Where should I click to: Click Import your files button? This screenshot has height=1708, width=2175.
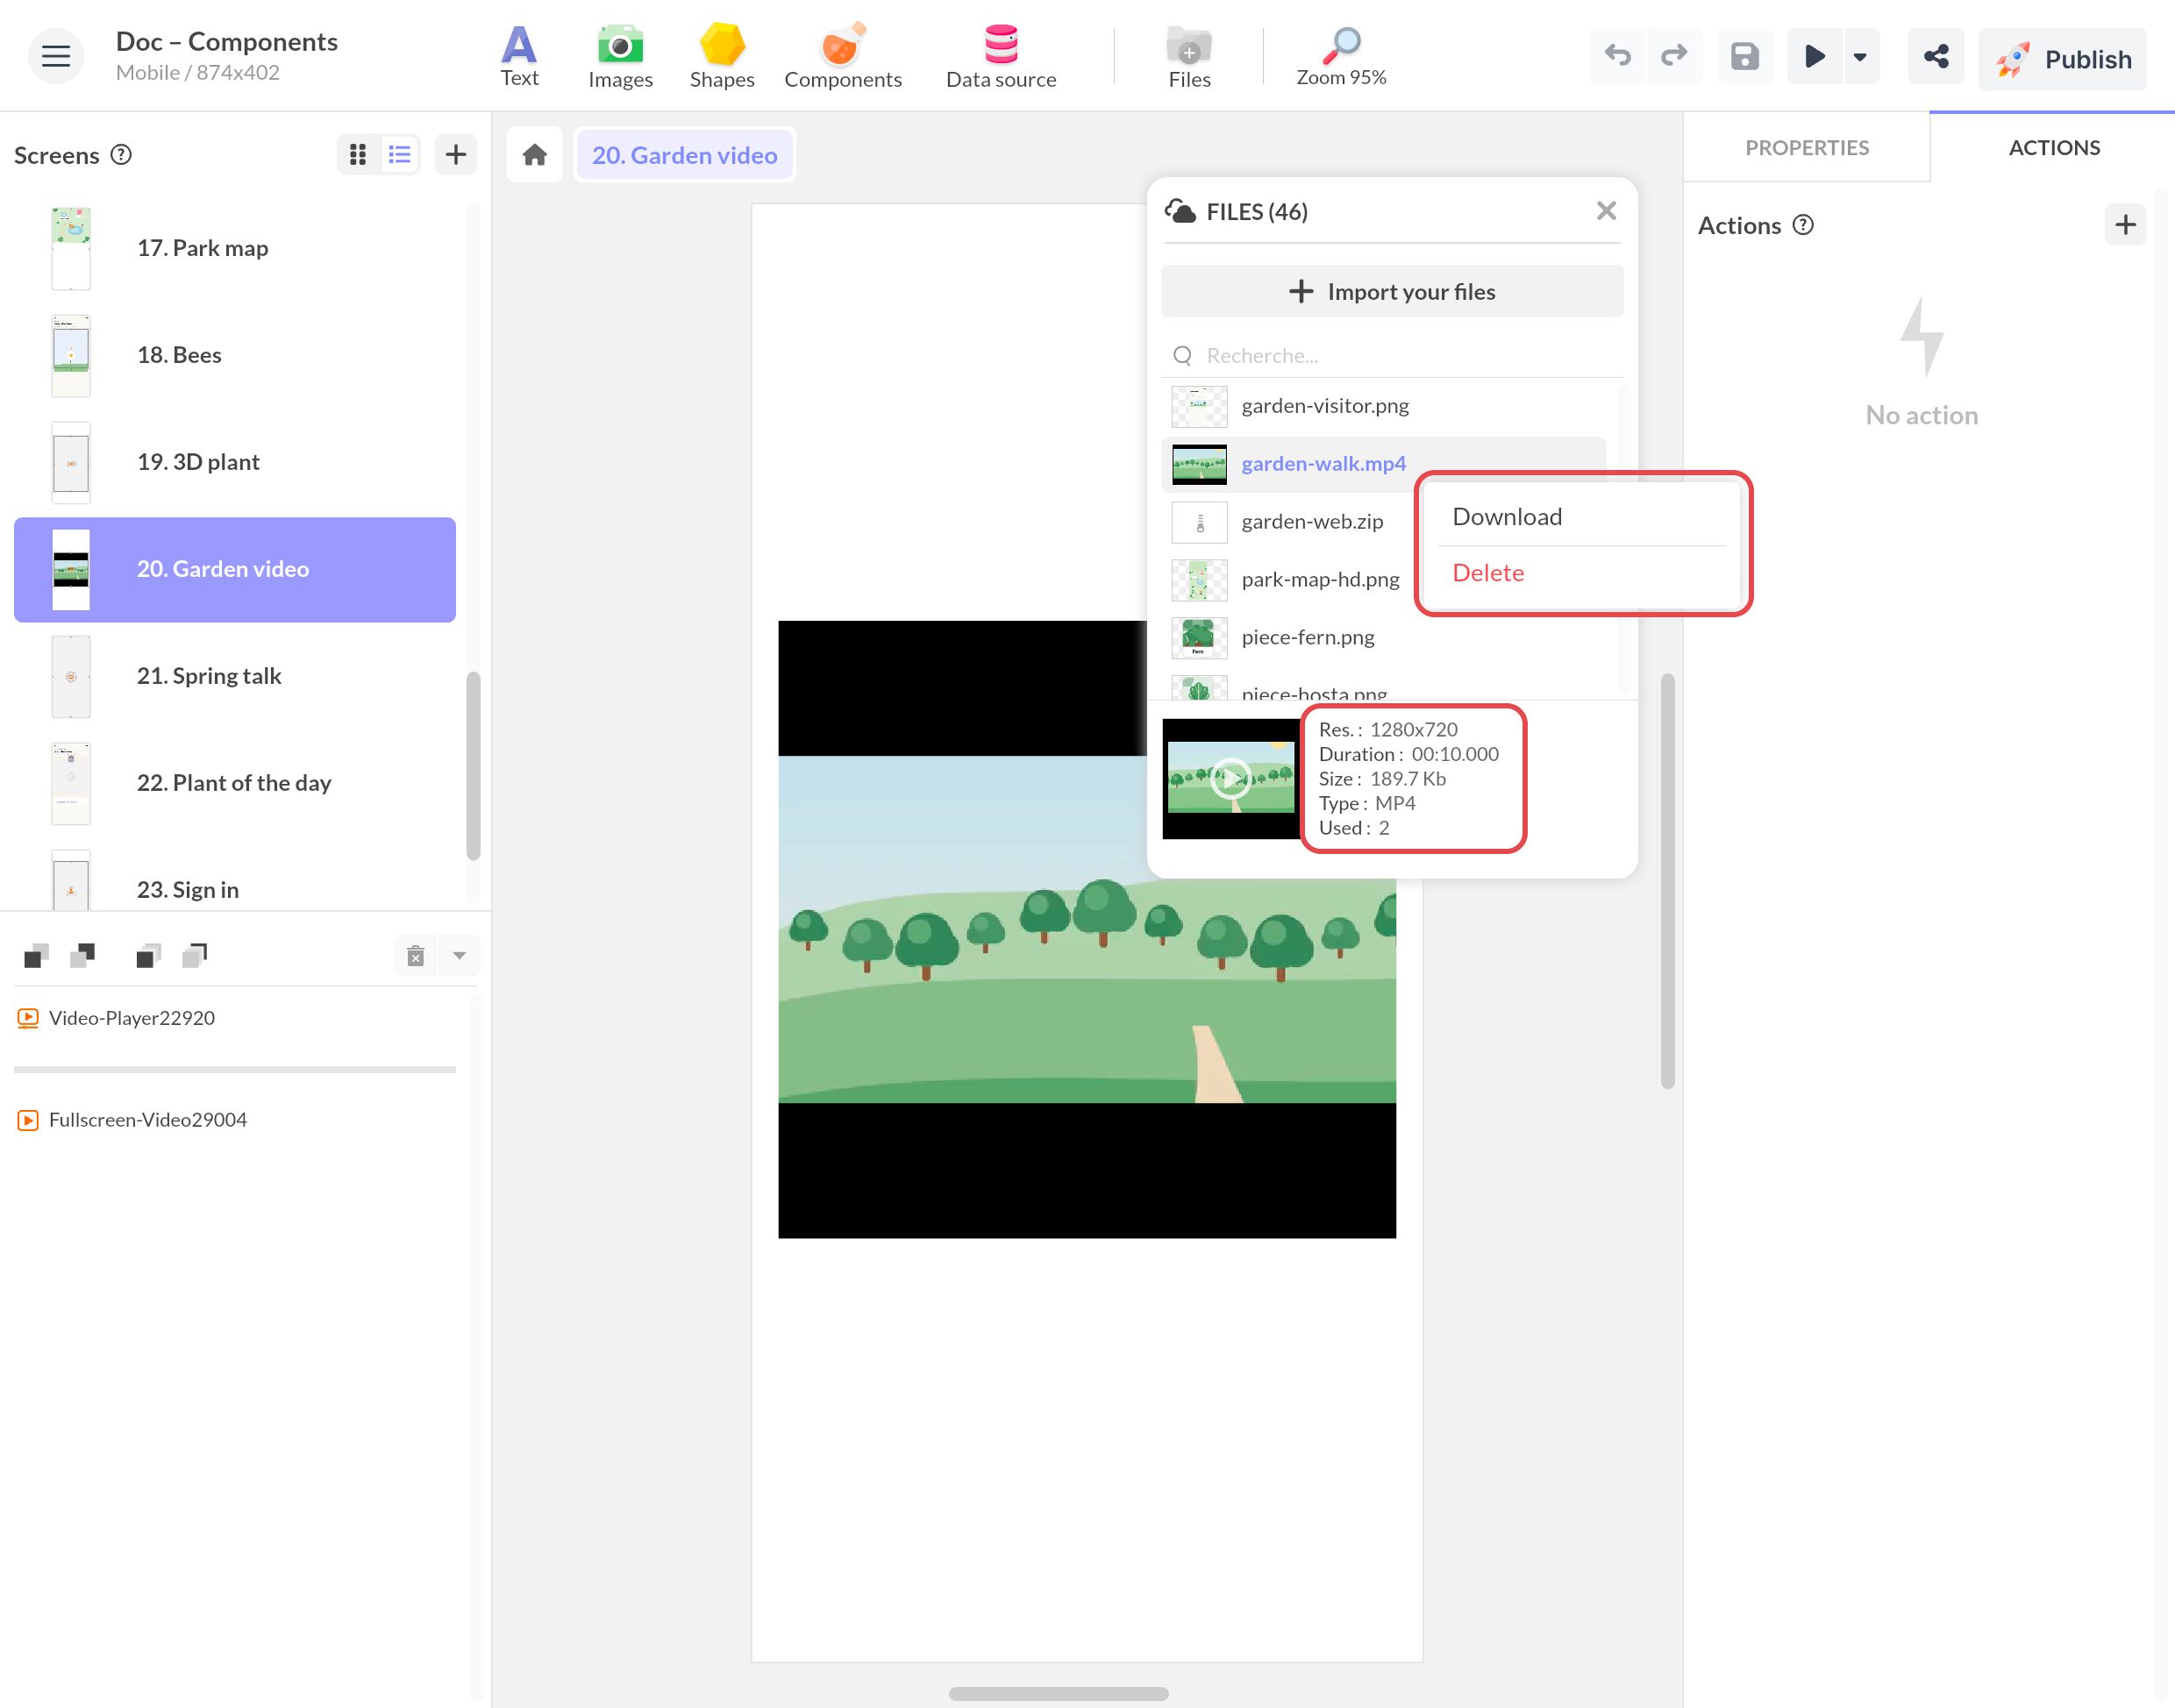point(1392,291)
